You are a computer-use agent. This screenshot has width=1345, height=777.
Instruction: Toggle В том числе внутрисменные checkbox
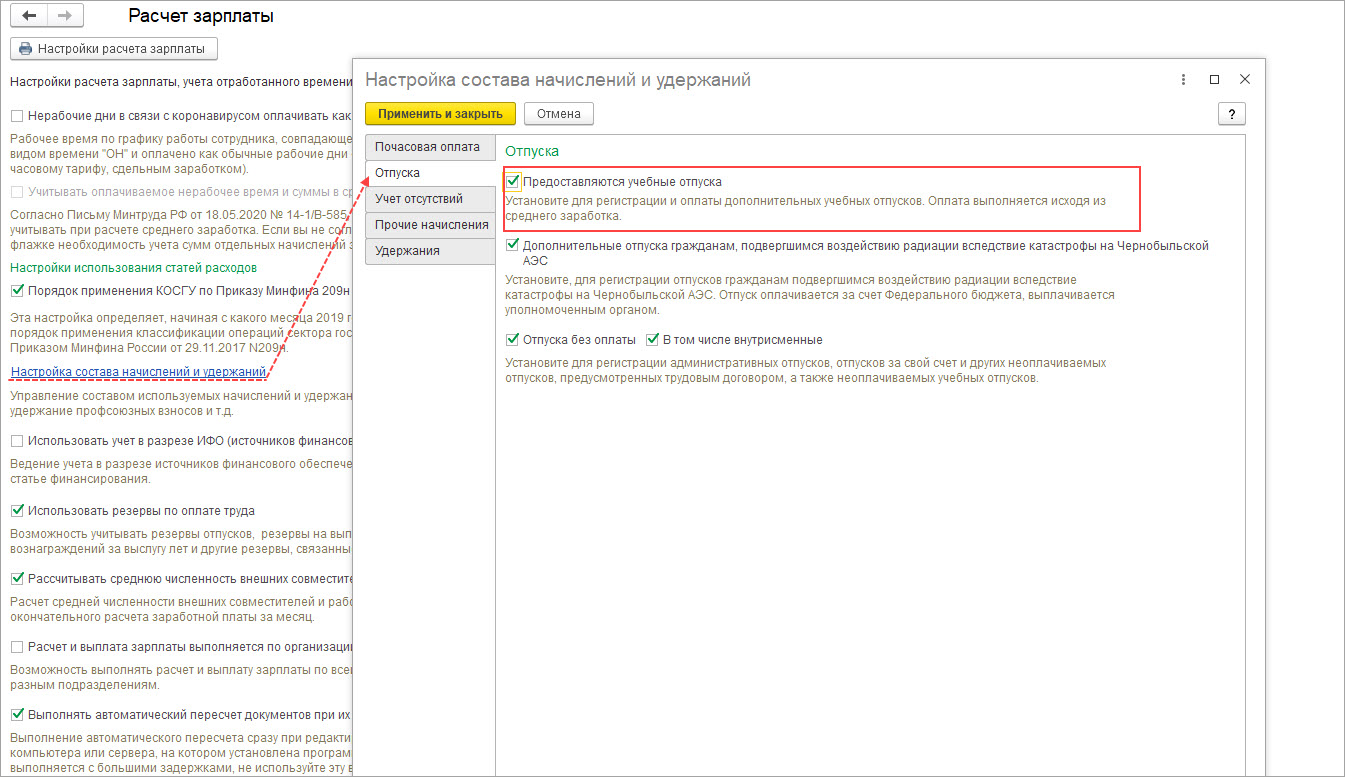tap(653, 339)
